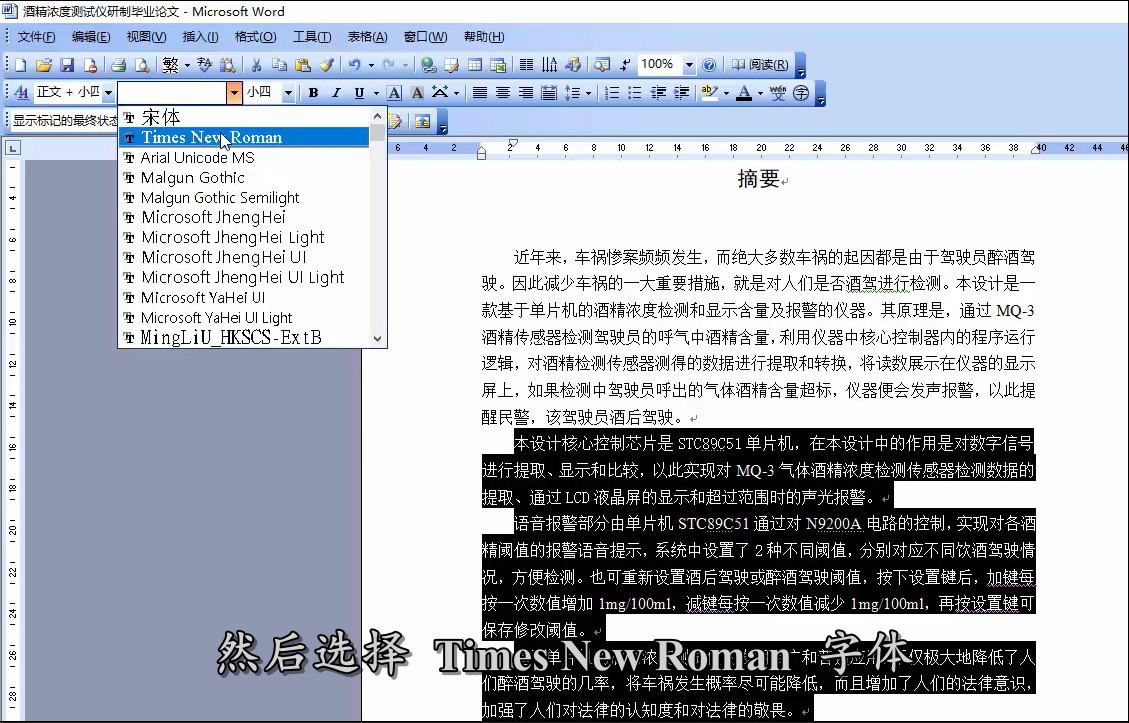Copy the selected text
This screenshot has width=1129, height=723.
coord(279,66)
